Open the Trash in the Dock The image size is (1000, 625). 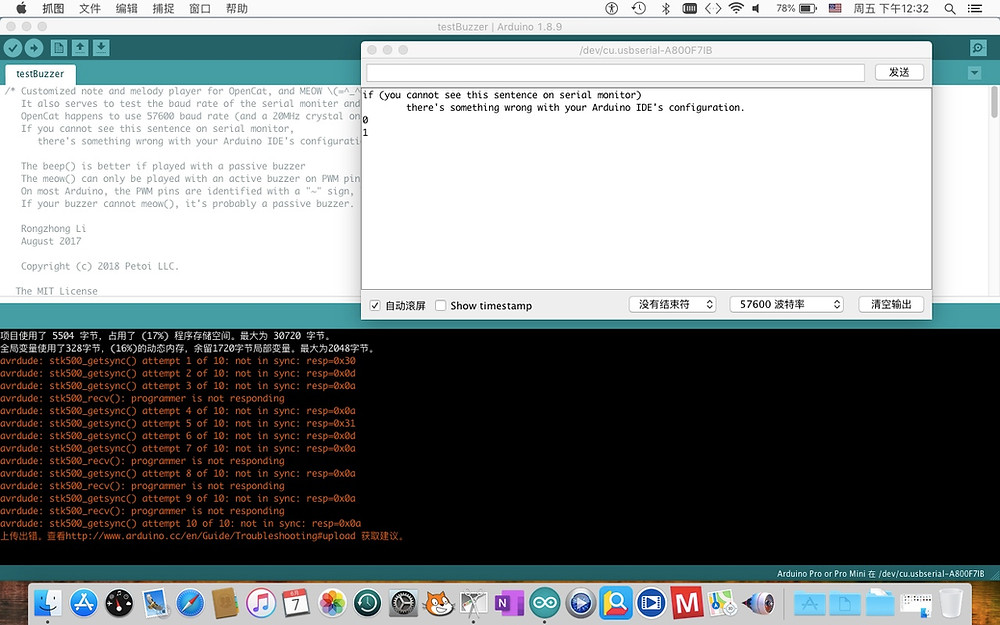coord(951,603)
